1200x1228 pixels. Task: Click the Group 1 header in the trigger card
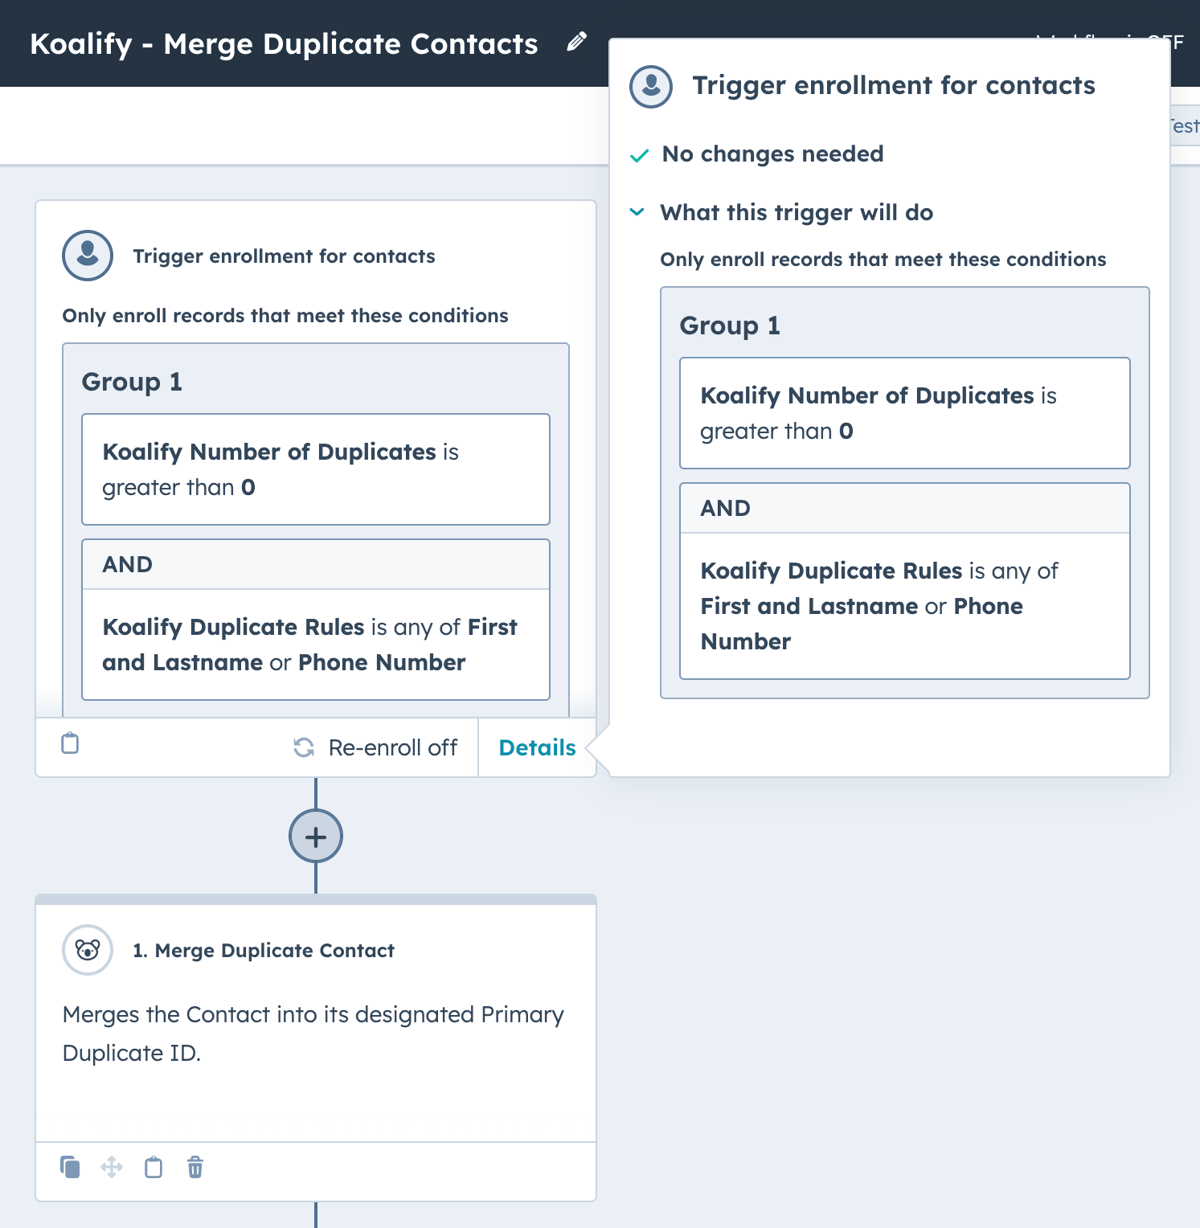point(131,382)
